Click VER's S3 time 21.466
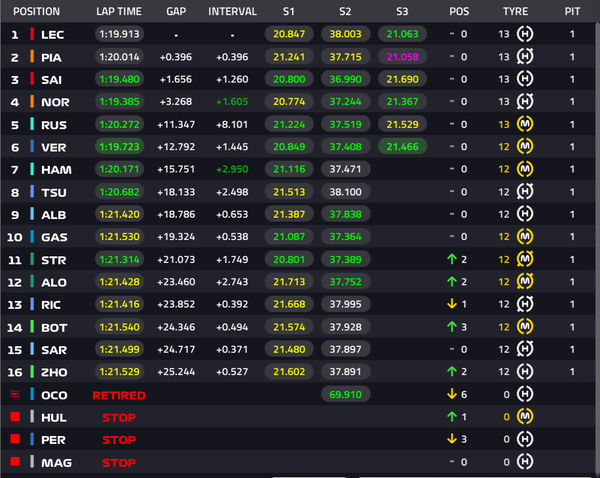Screen dimensions: 600x478 click(x=402, y=147)
